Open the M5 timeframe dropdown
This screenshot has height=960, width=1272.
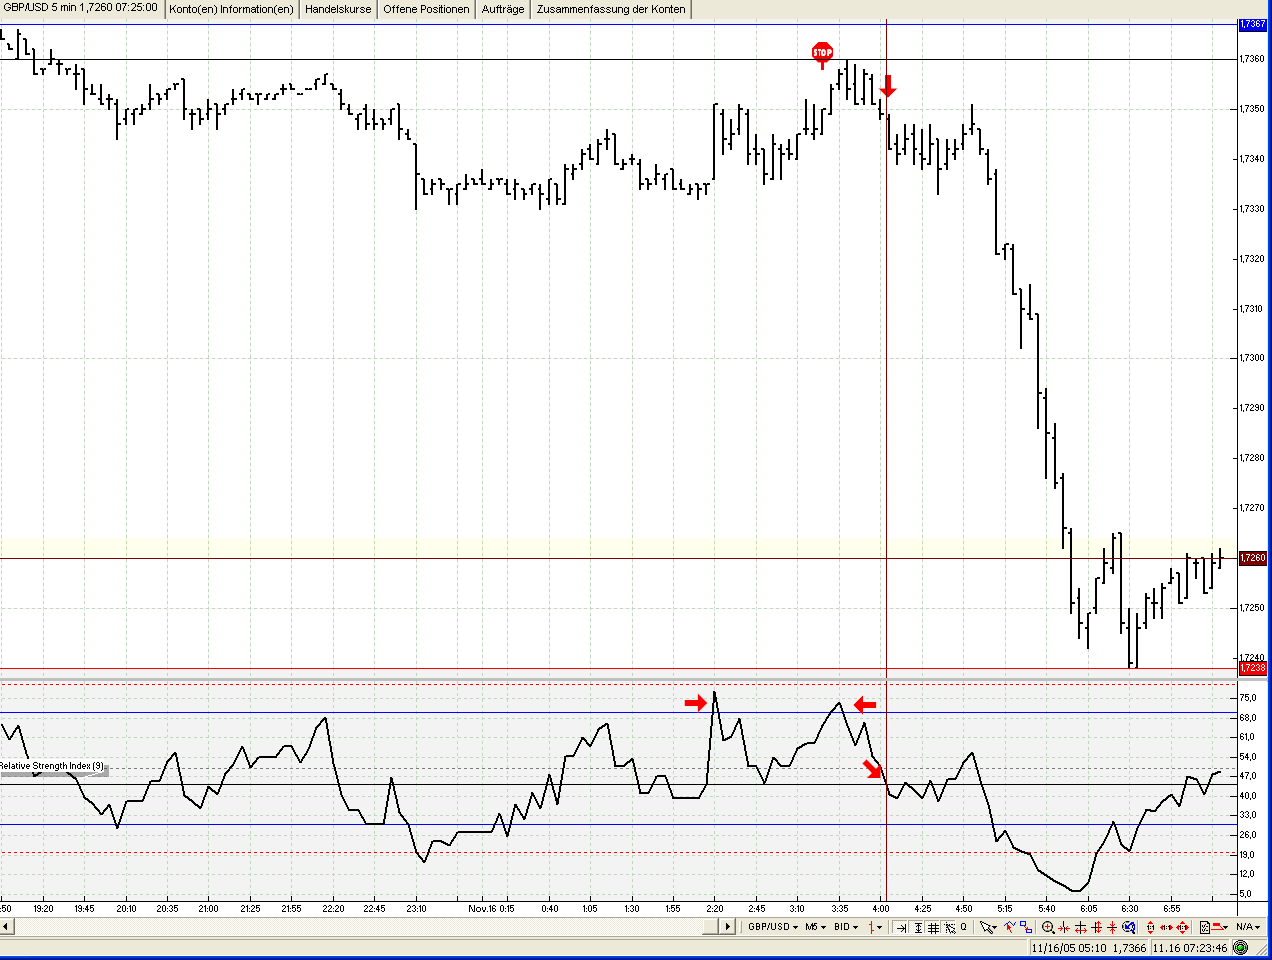[x=816, y=927]
